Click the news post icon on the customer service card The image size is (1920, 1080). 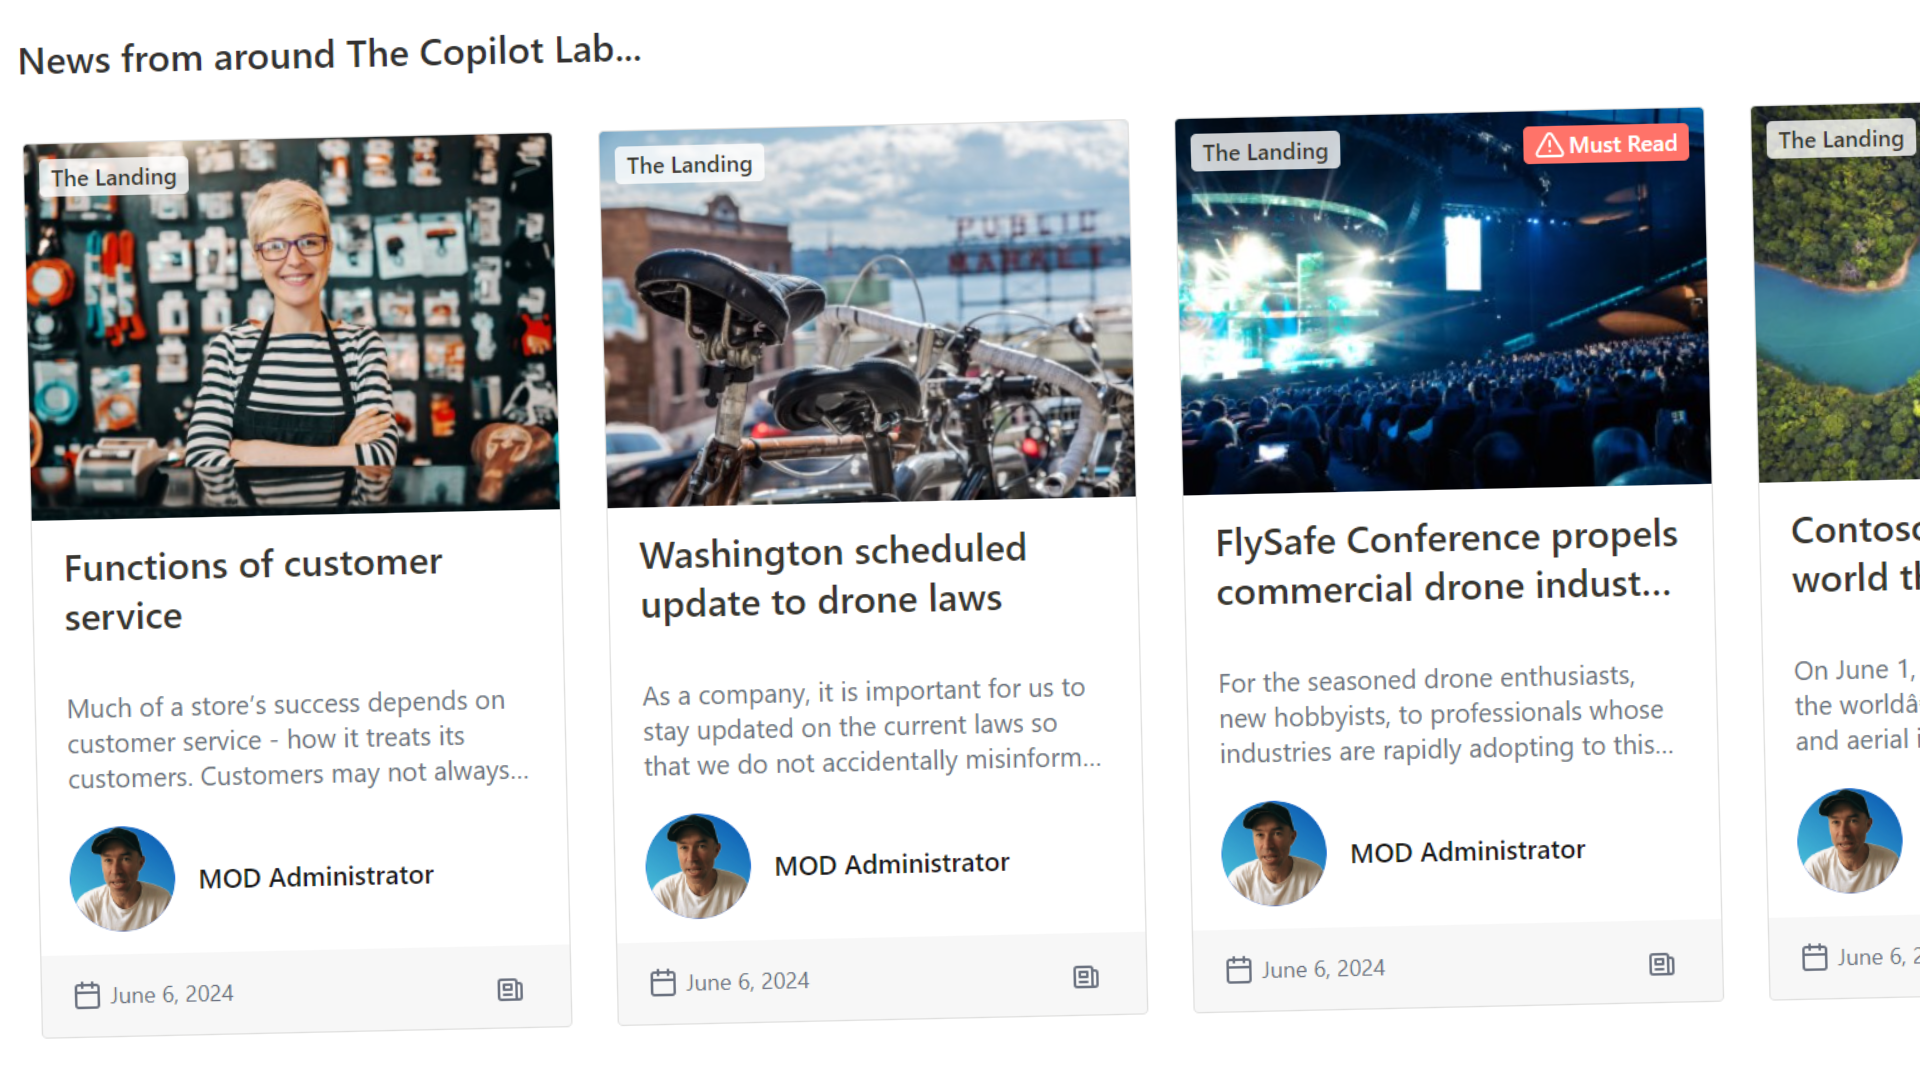(x=510, y=990)
